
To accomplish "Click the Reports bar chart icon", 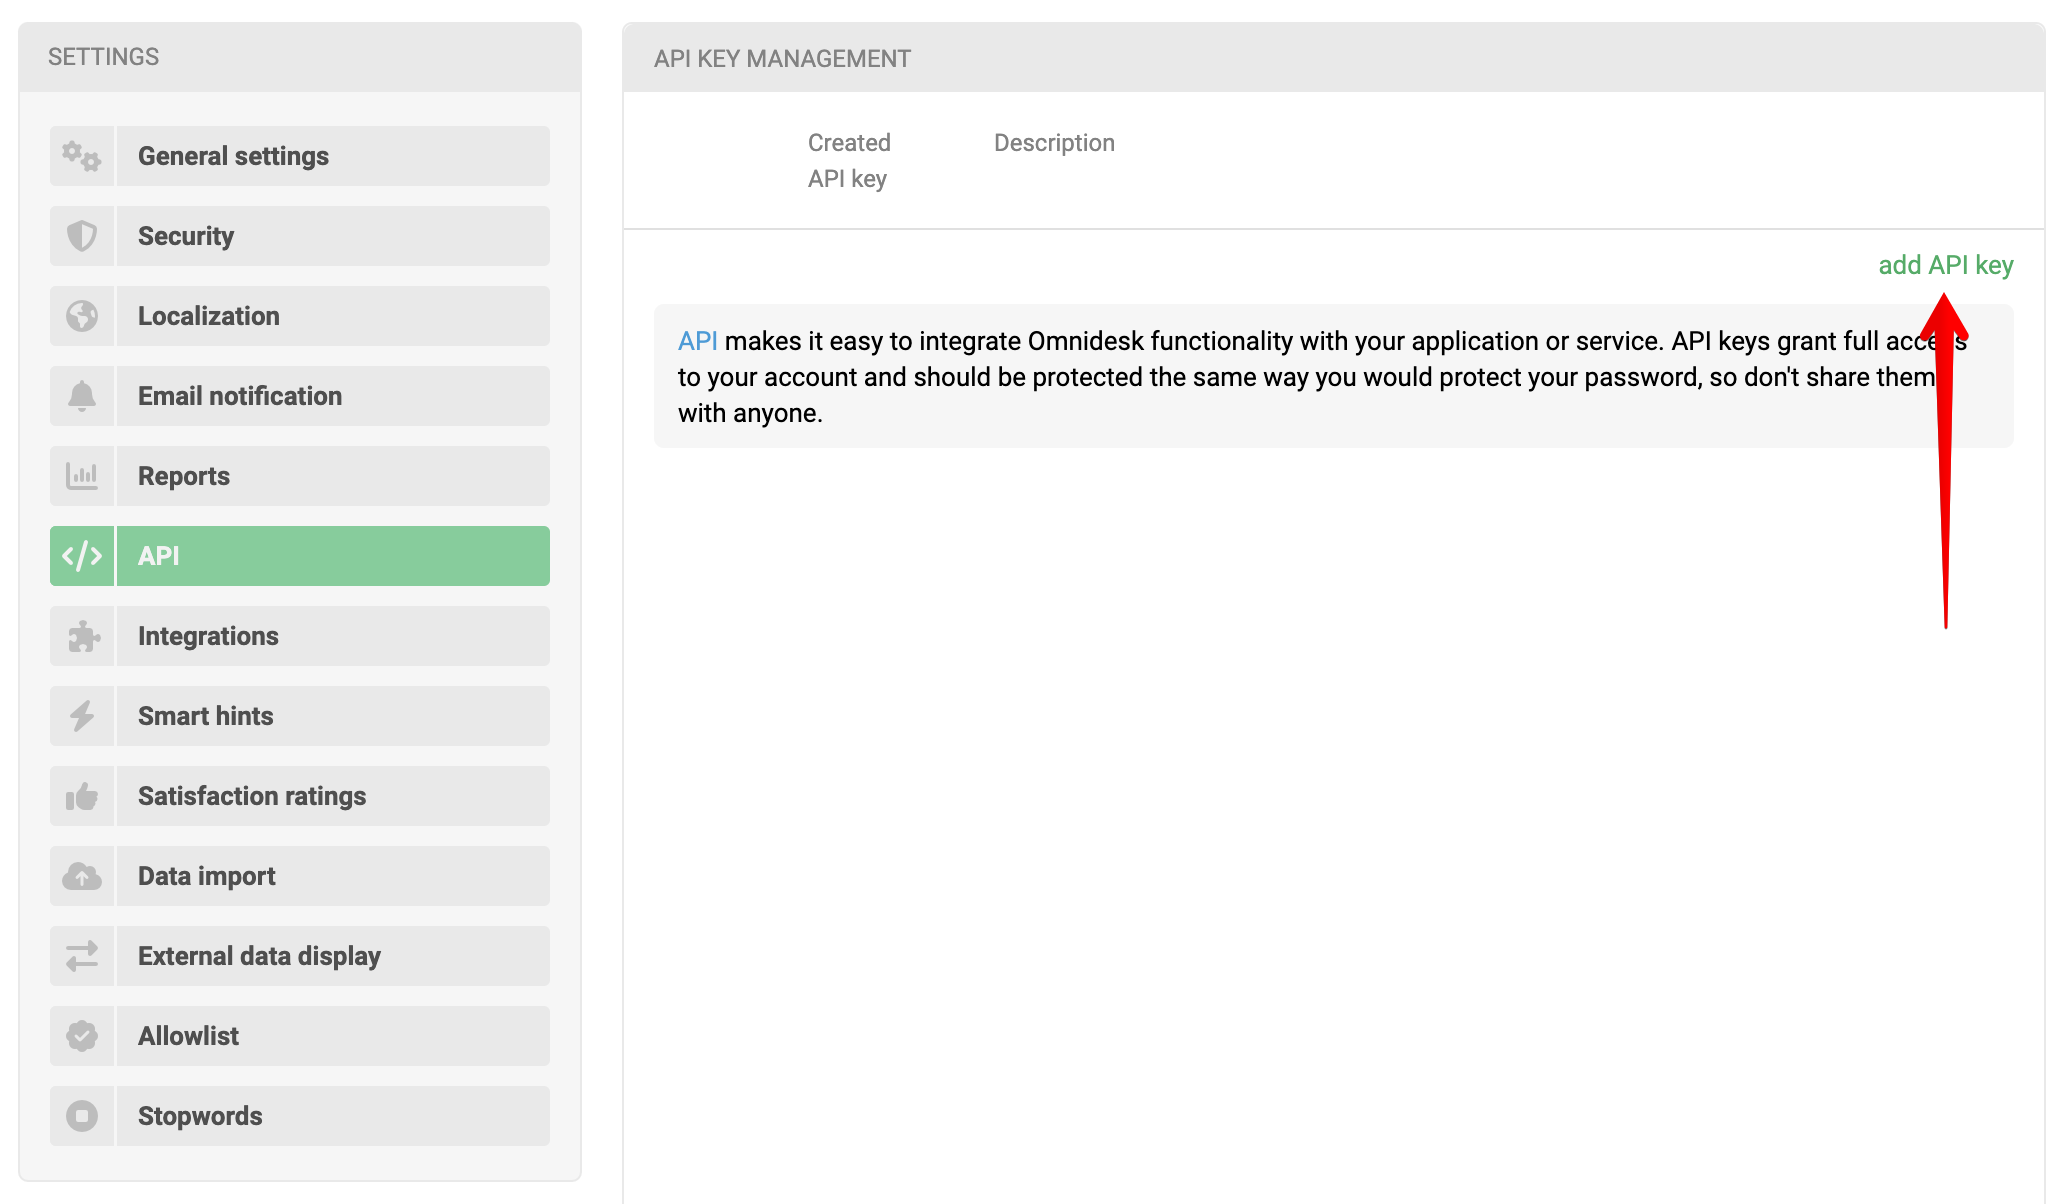I will [x=80, y=474].
